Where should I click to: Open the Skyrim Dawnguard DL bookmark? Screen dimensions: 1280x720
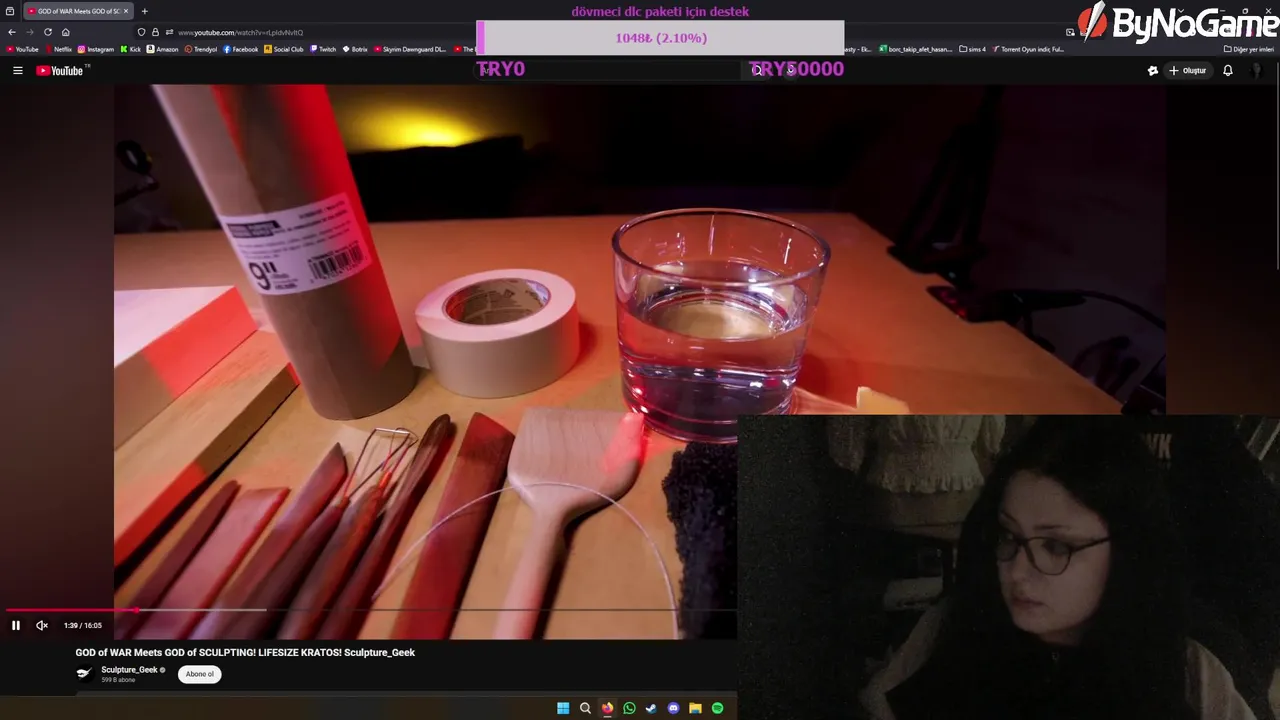pyautogui.click(x=410, y=49)
